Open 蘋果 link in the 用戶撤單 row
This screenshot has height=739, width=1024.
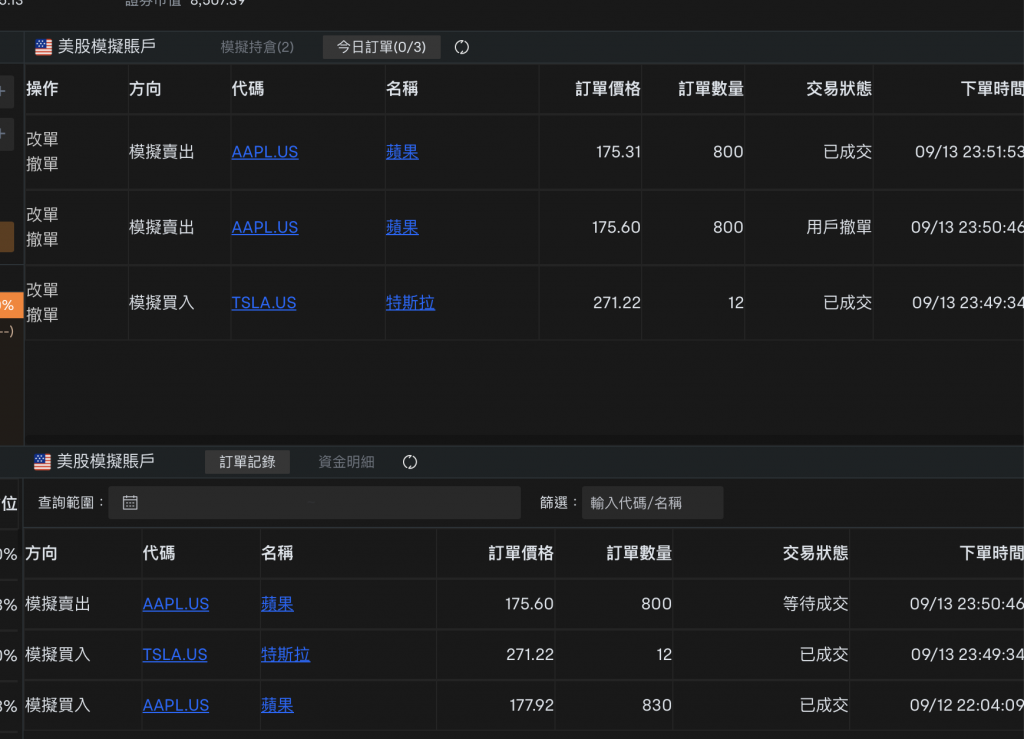402,227
